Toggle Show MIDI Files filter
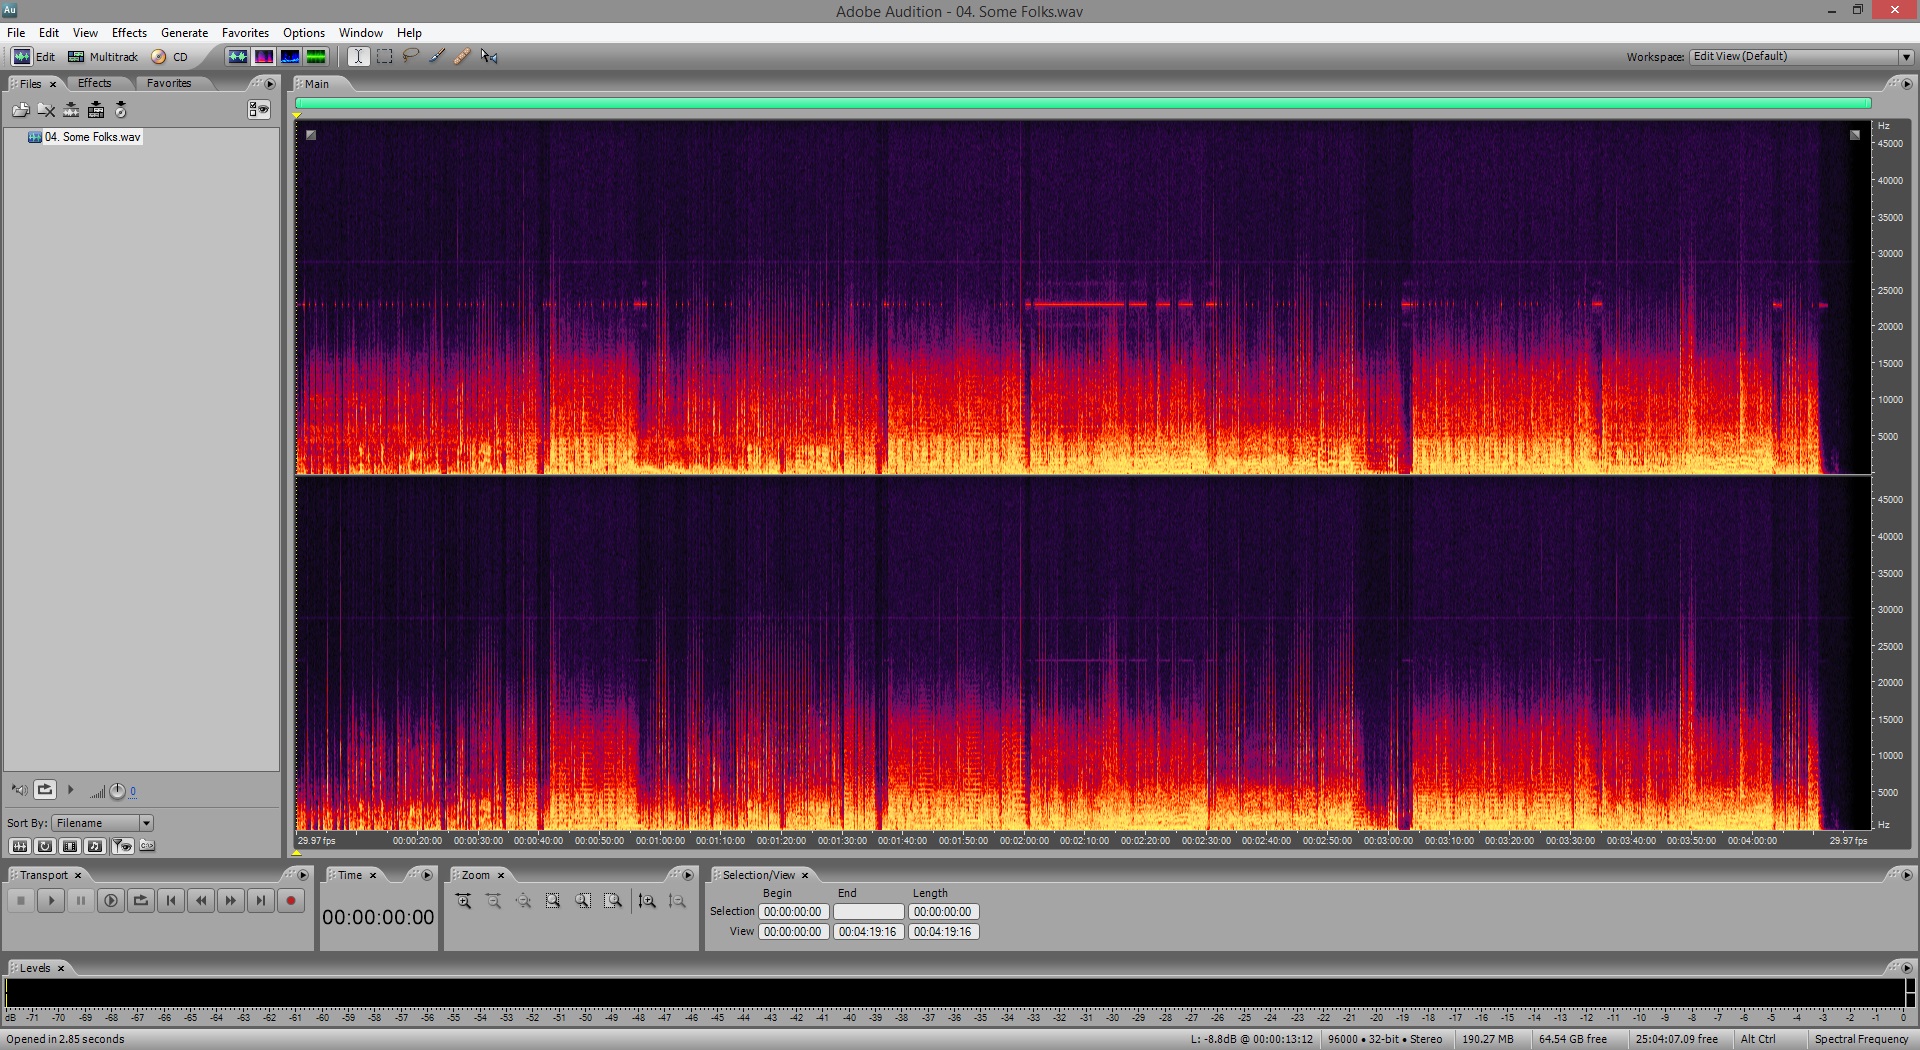 tap(95, 846)
